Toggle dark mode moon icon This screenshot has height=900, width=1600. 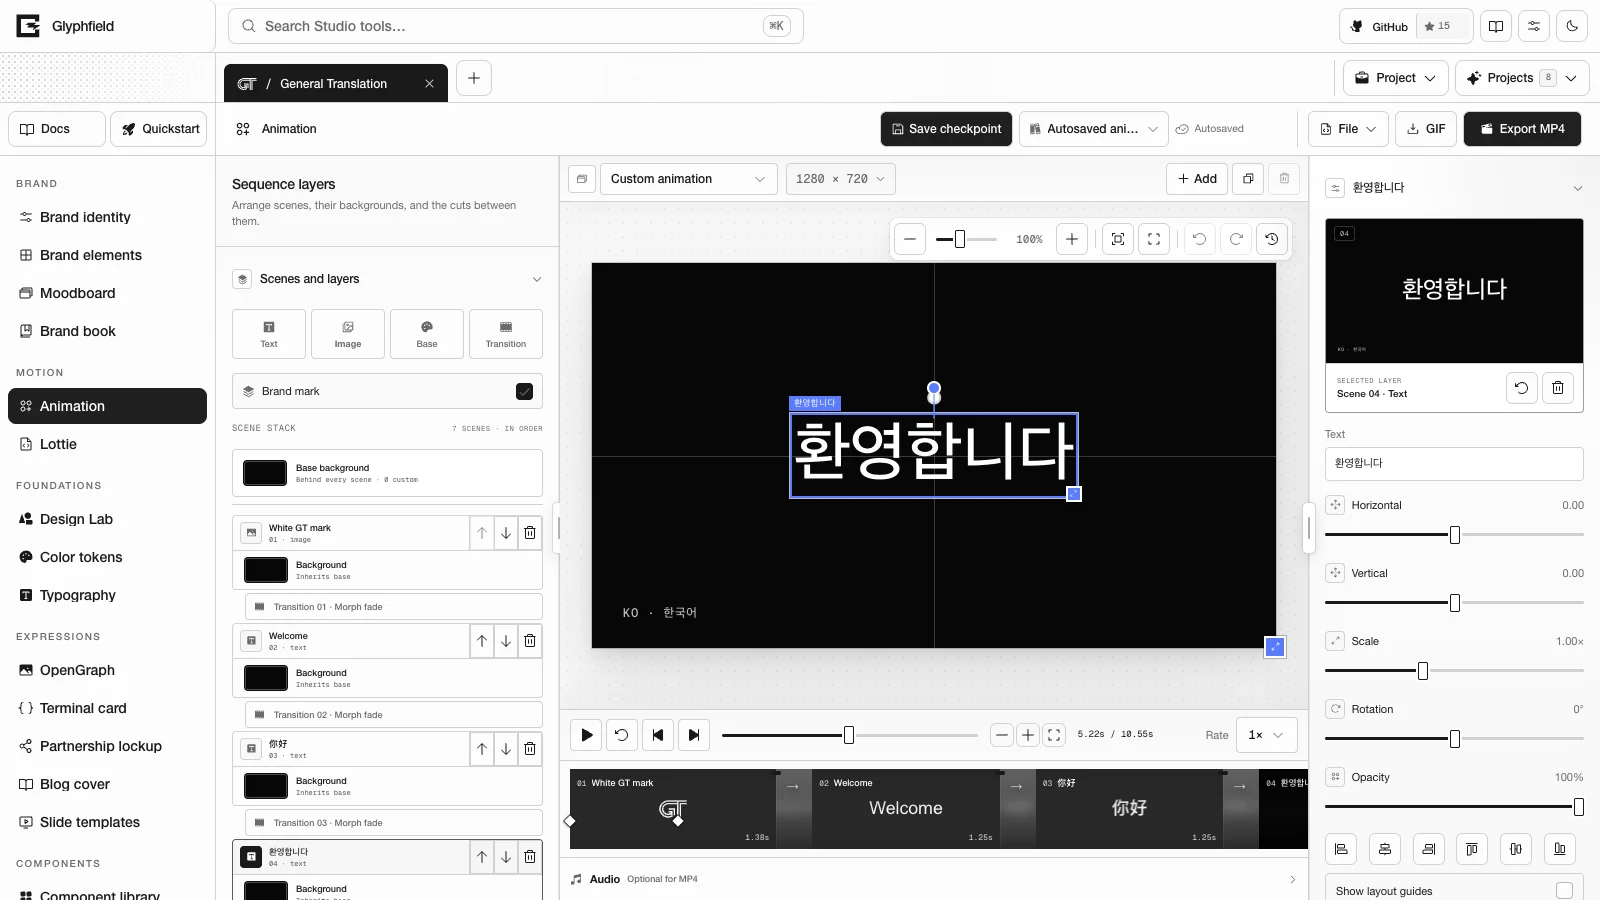coord(1572,26)
